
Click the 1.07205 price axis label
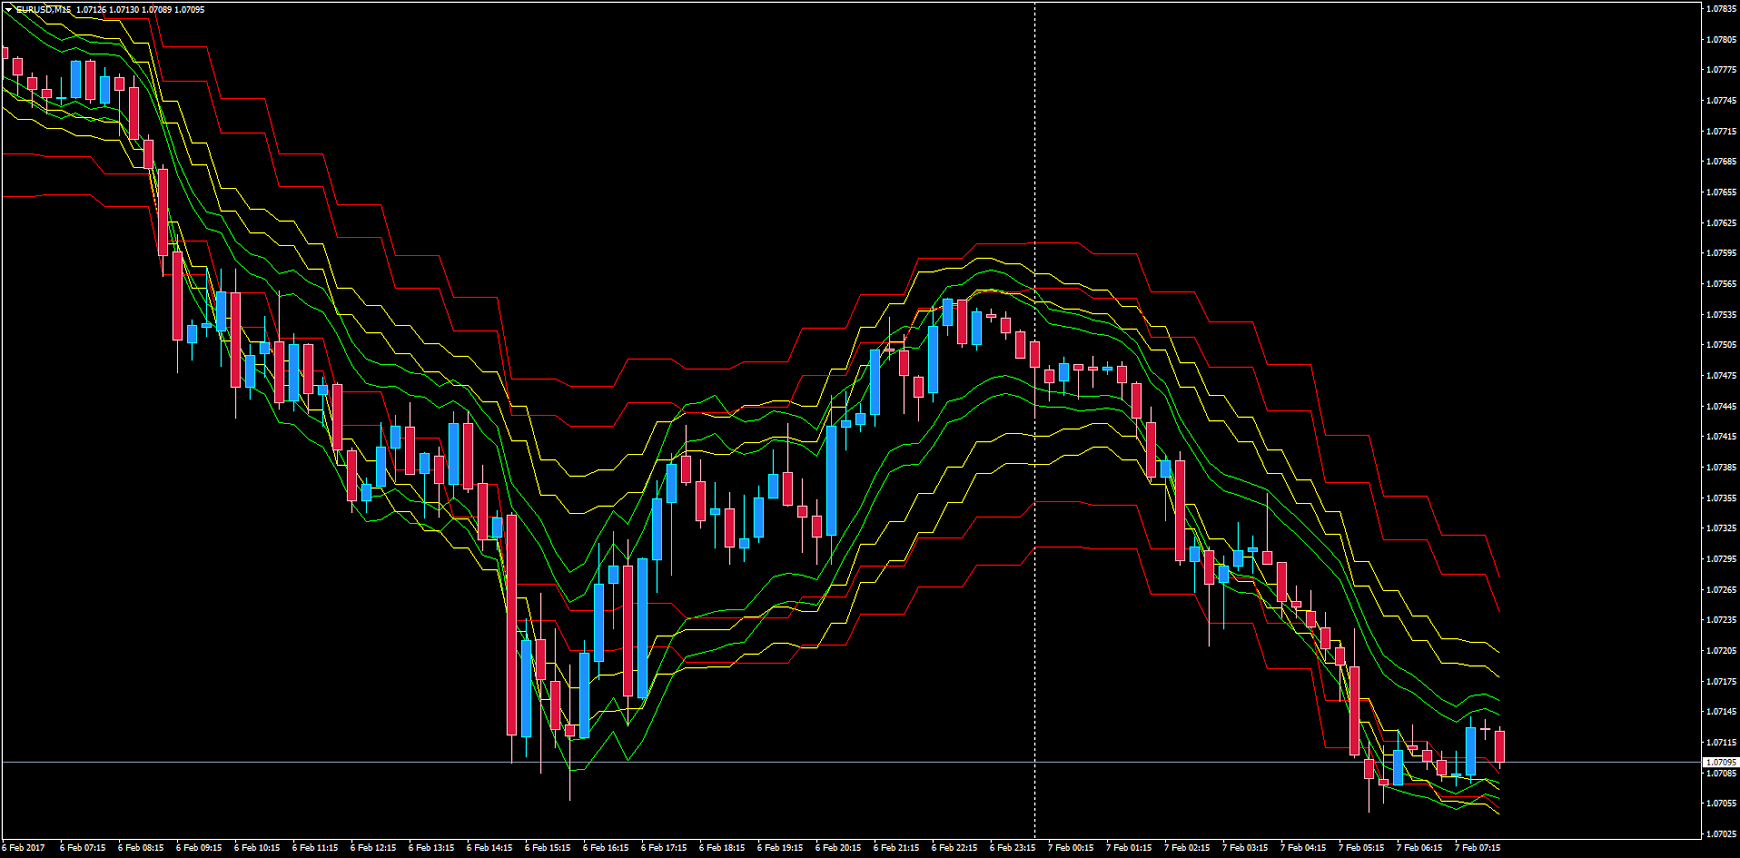[x=1720, y=651]
